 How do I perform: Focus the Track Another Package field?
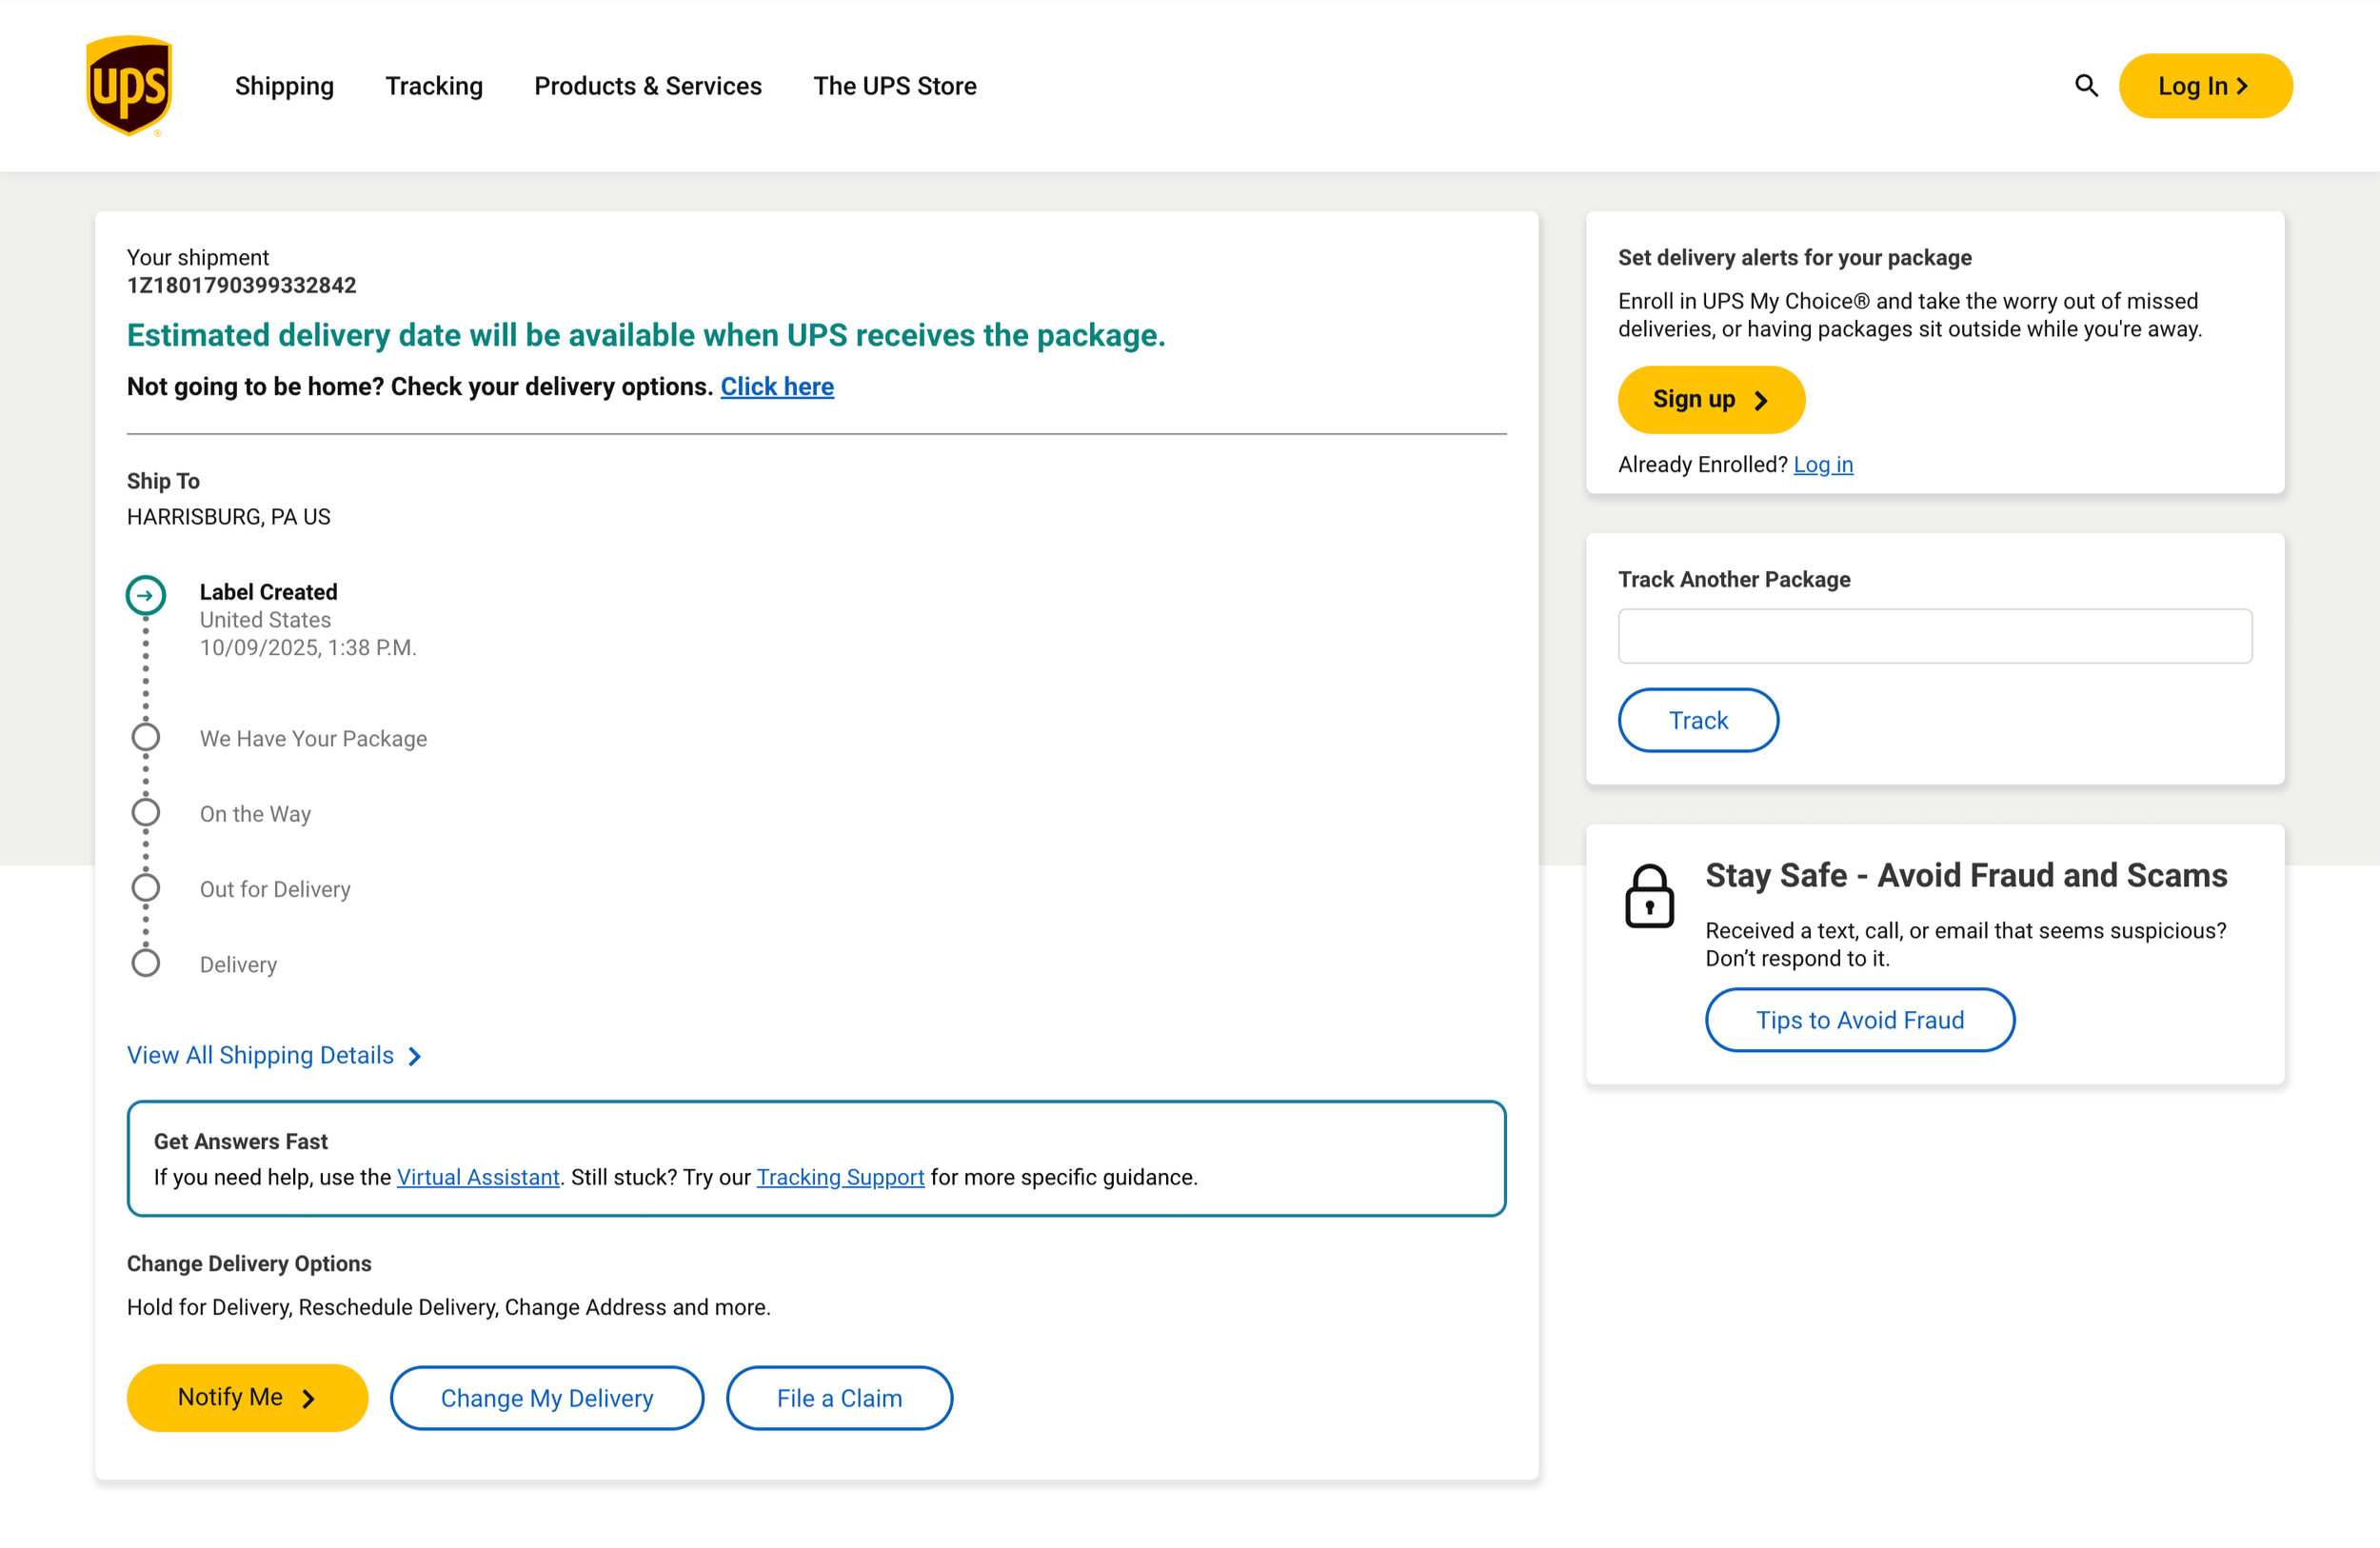coord(1934,636)
